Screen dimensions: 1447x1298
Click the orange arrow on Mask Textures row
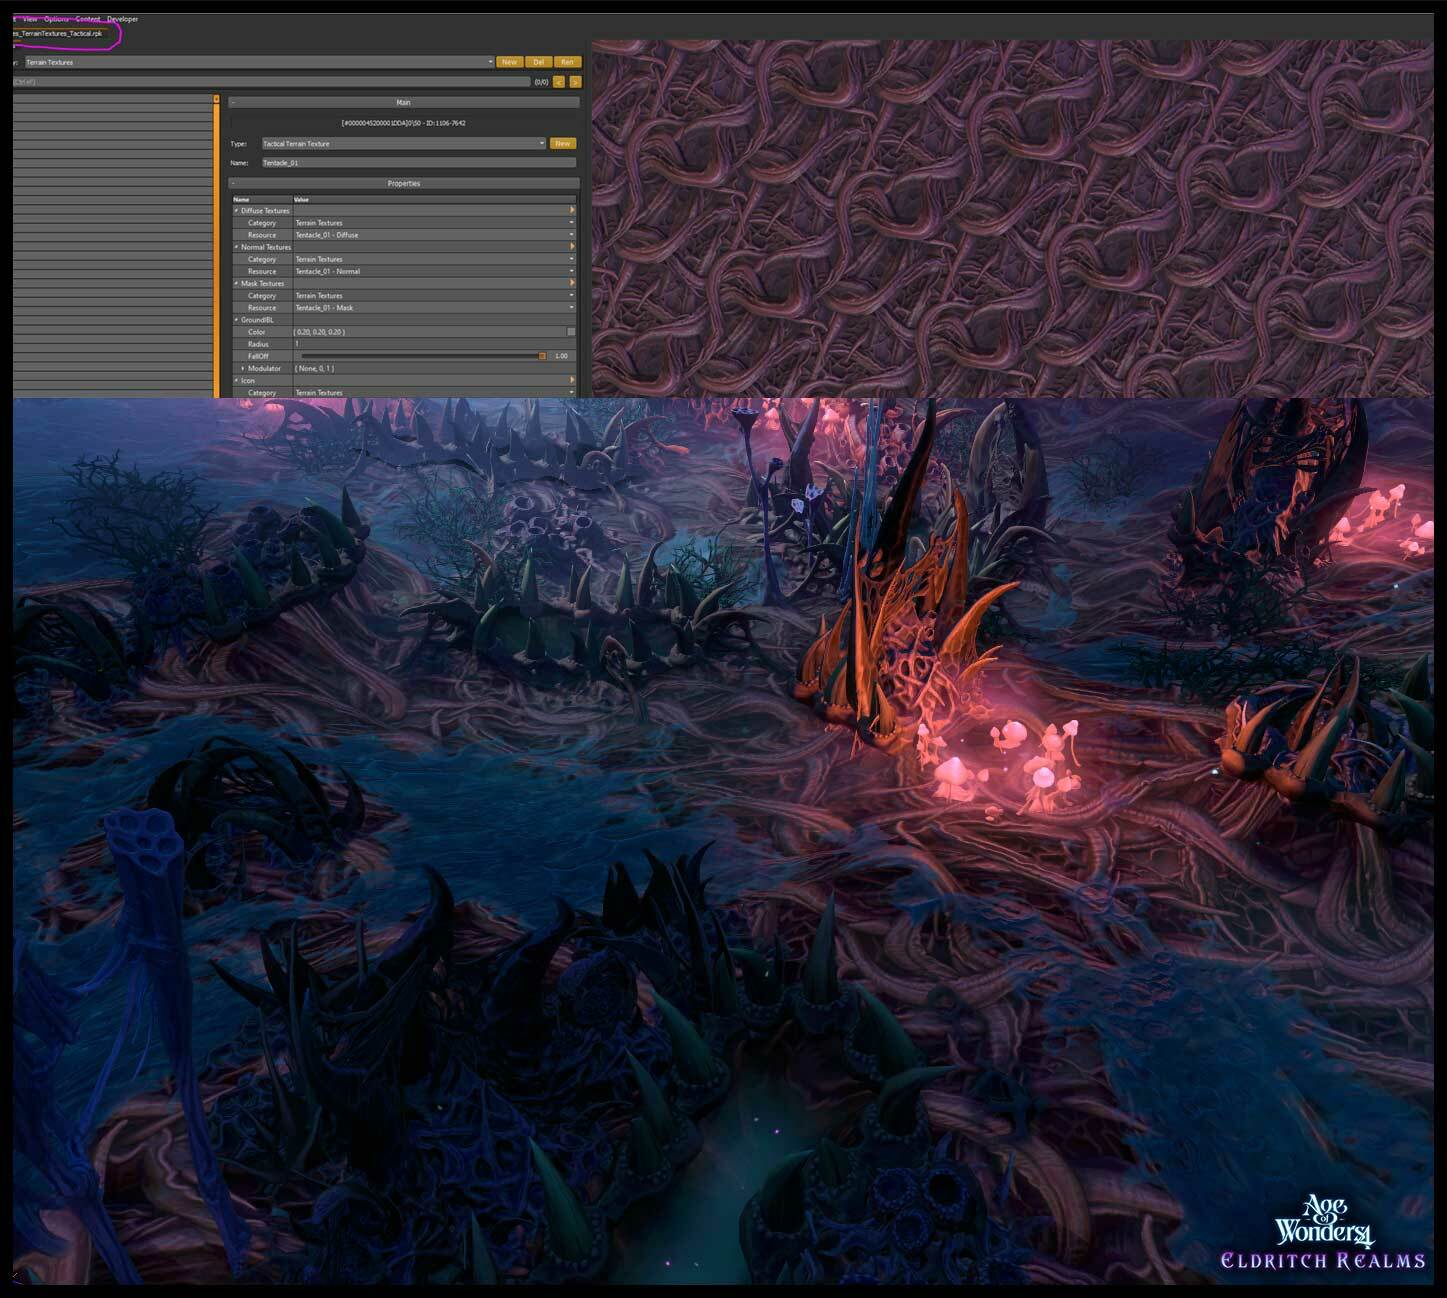(x=572, y=283)
